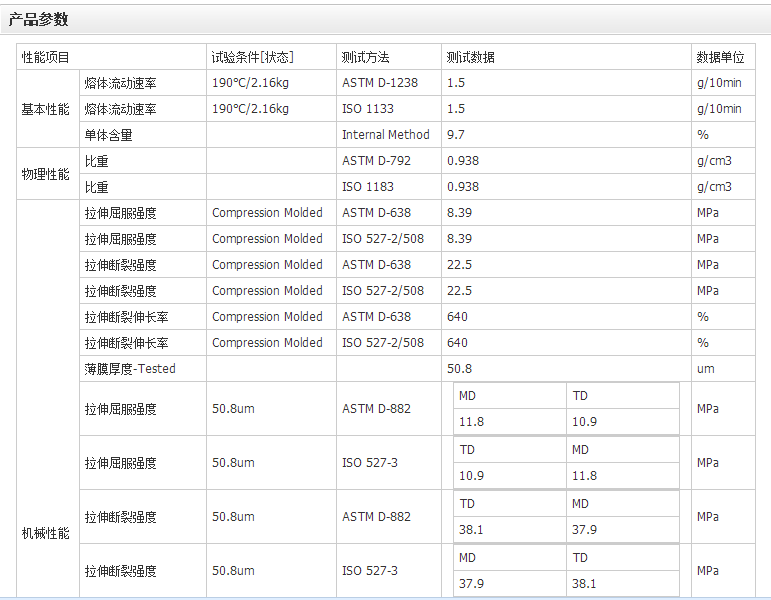This screenshot has width=771, height=600.
Task: Select the ISO 1133 test method
Action: click(x=368, y=109)
